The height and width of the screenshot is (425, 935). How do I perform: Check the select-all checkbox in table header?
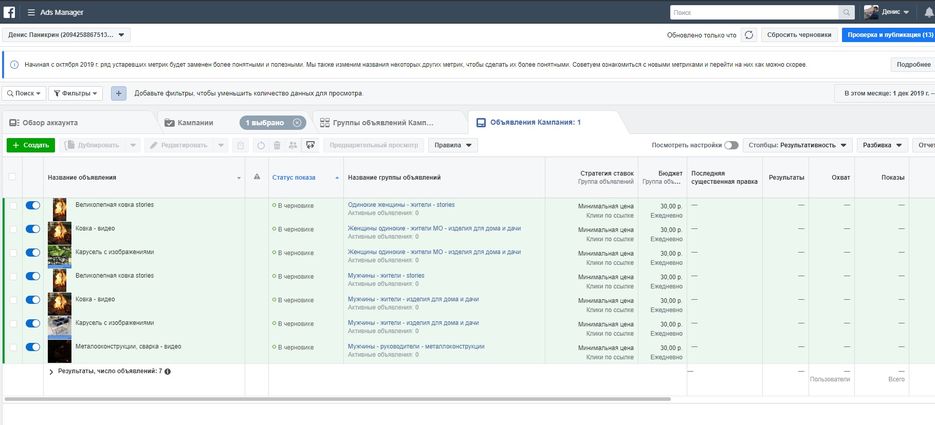pyautogui.click(x=12, y=177)
